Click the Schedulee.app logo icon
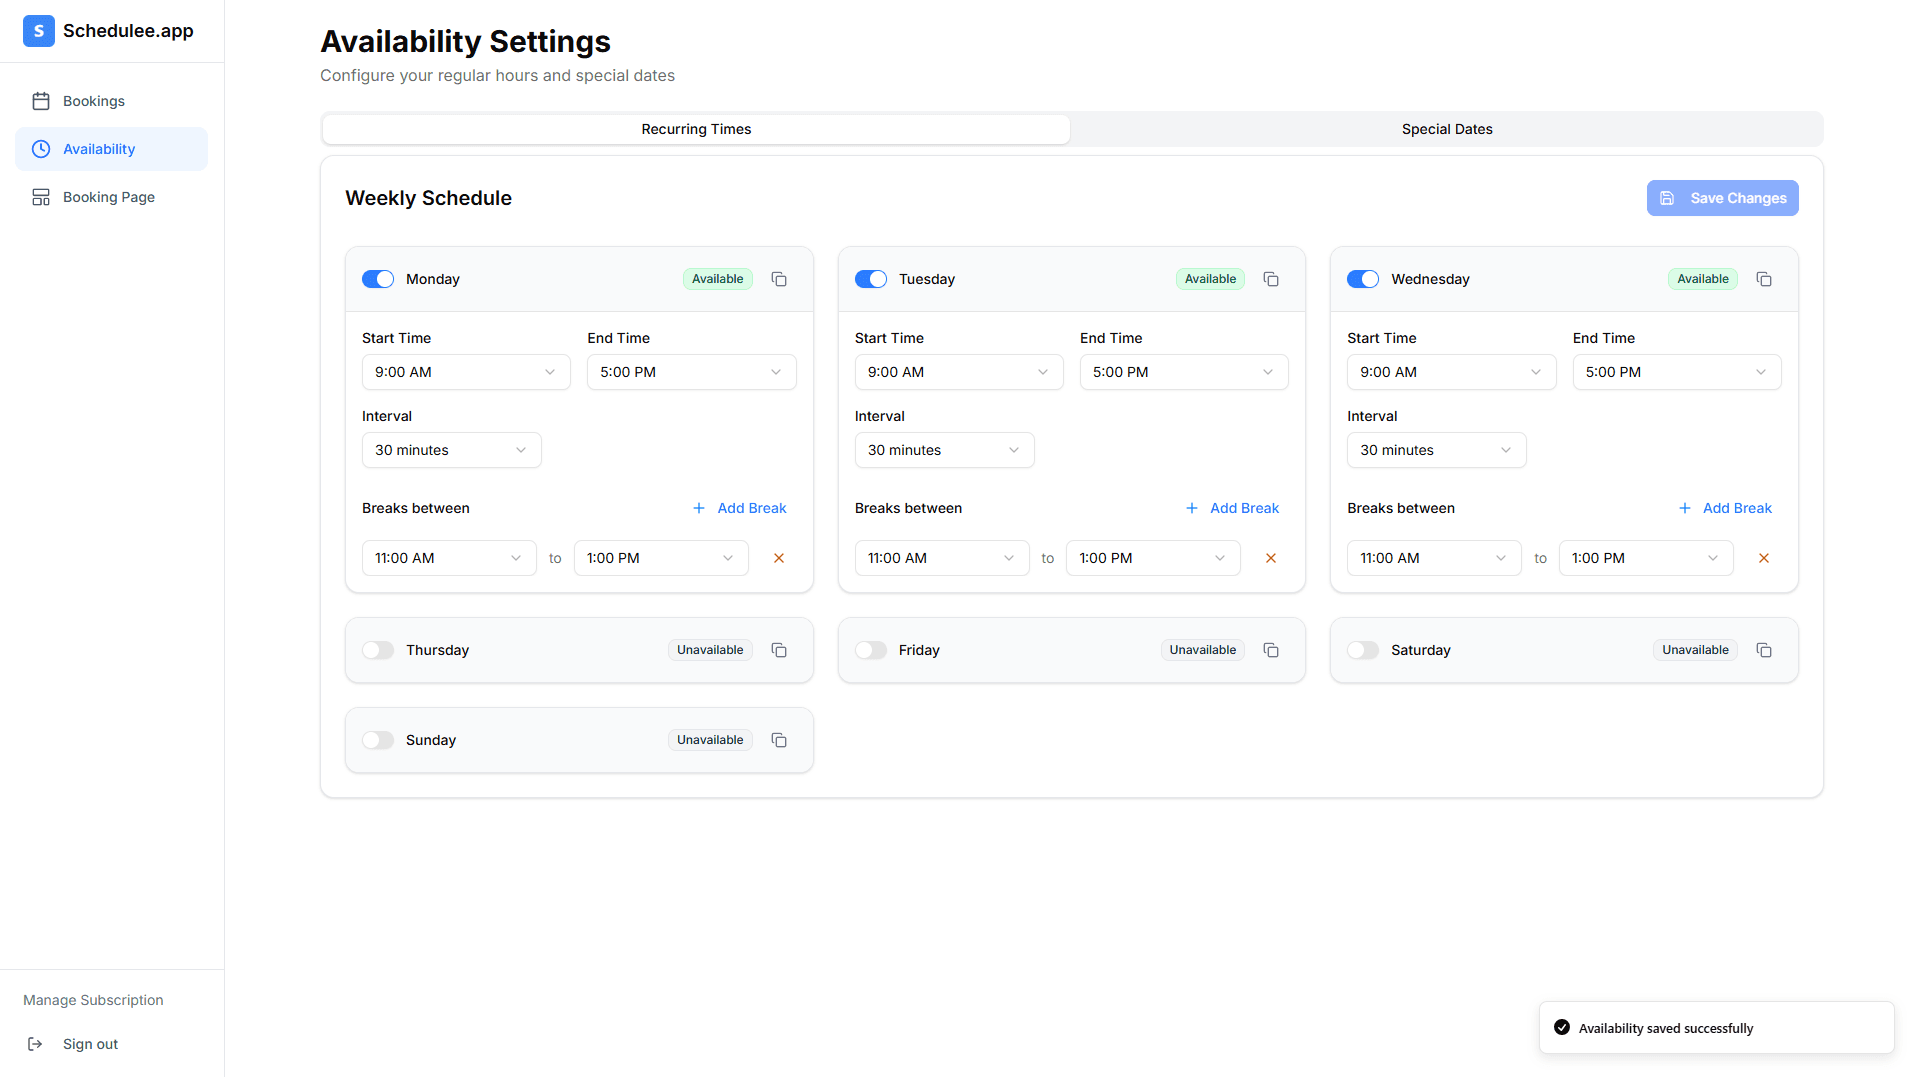Image resolution: width=1918 pixels, height=1077 pixels. click(39, 31)
